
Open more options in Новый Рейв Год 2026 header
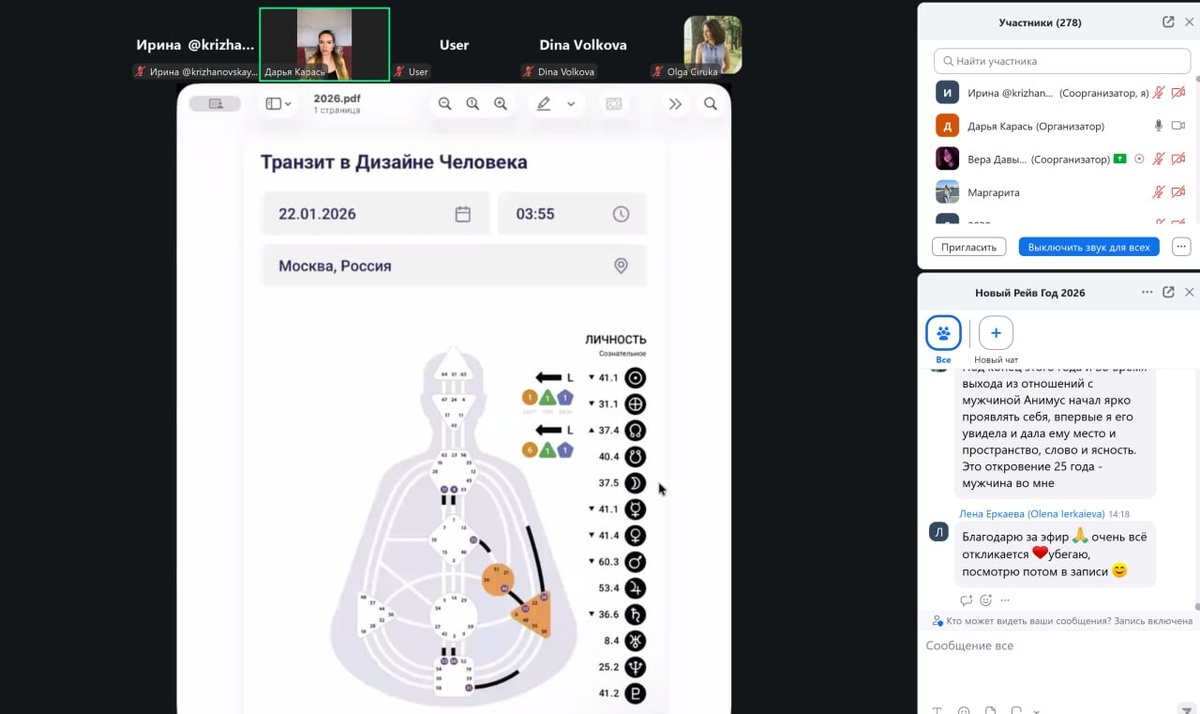1147,292
